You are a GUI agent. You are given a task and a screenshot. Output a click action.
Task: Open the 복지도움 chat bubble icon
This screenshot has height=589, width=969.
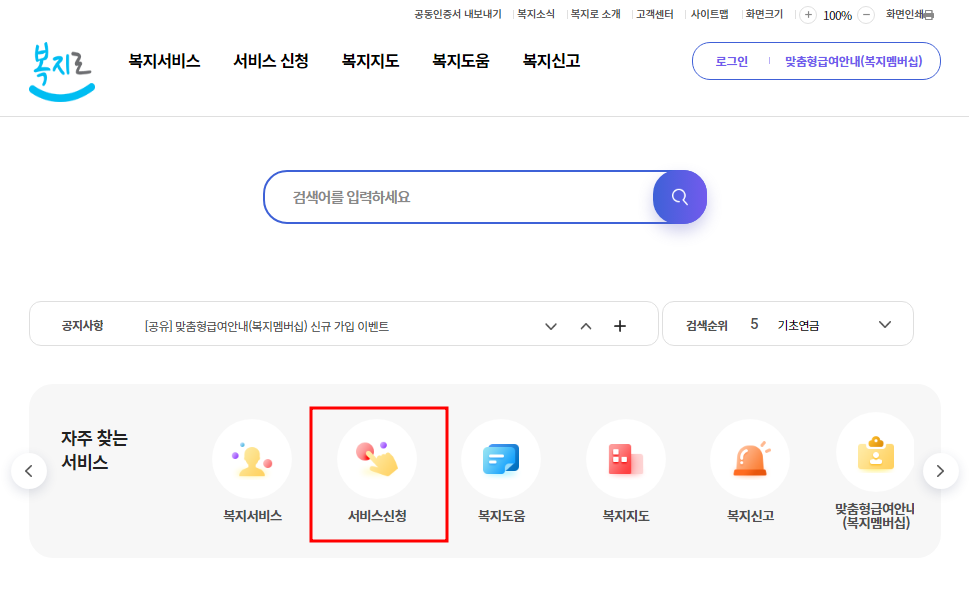(x=501, y=459)
